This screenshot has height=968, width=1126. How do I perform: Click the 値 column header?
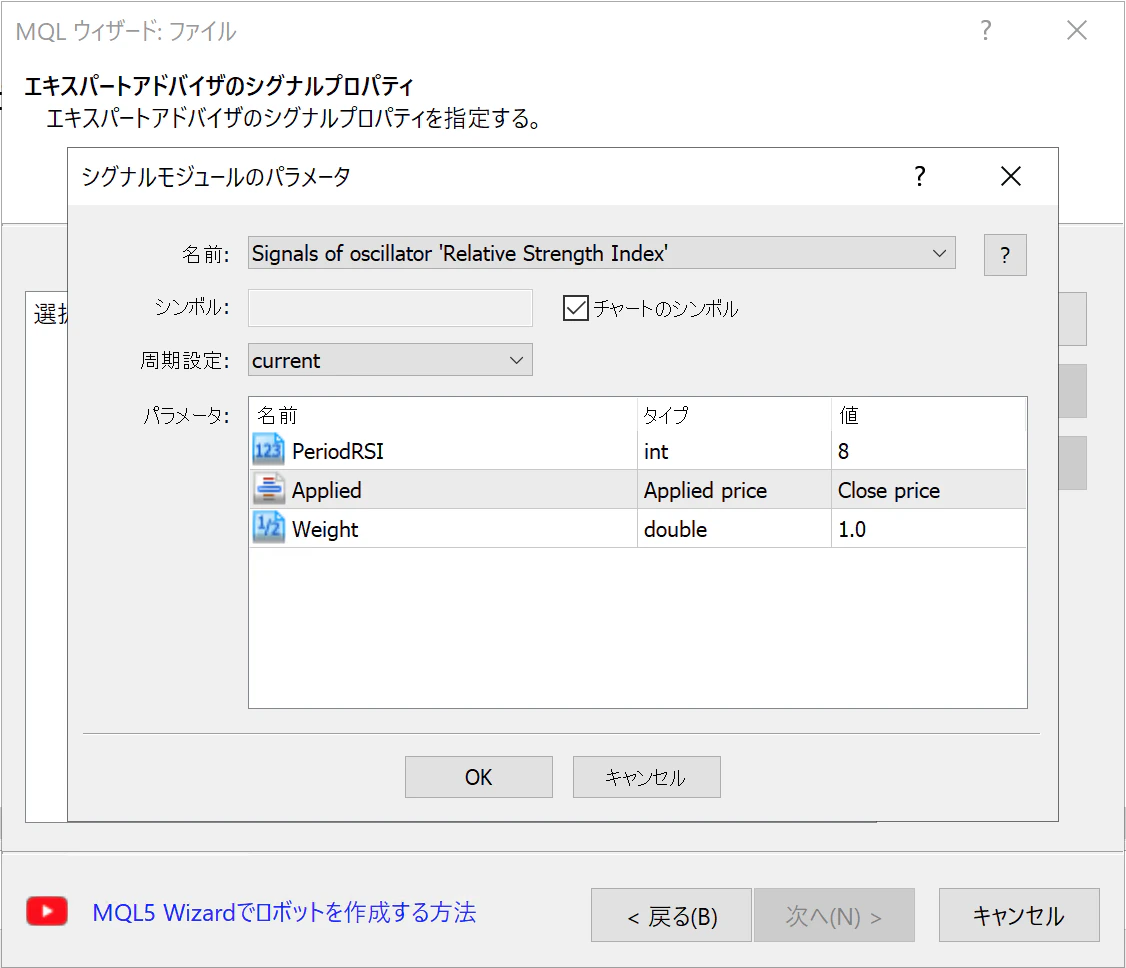[x=929, y=414]
